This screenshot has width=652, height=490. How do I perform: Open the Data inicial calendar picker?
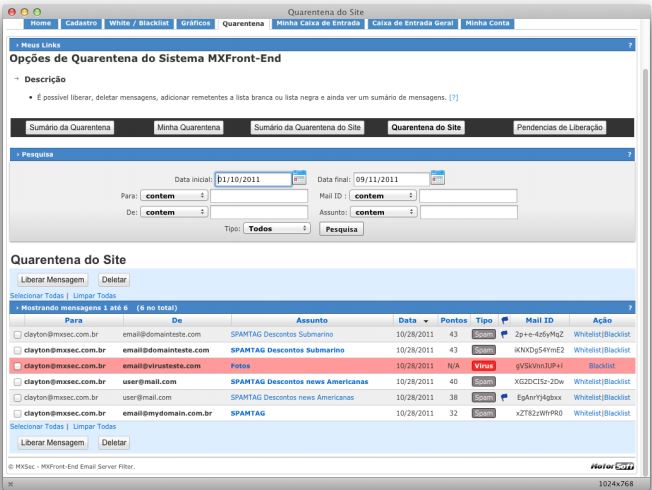(299, 178)
